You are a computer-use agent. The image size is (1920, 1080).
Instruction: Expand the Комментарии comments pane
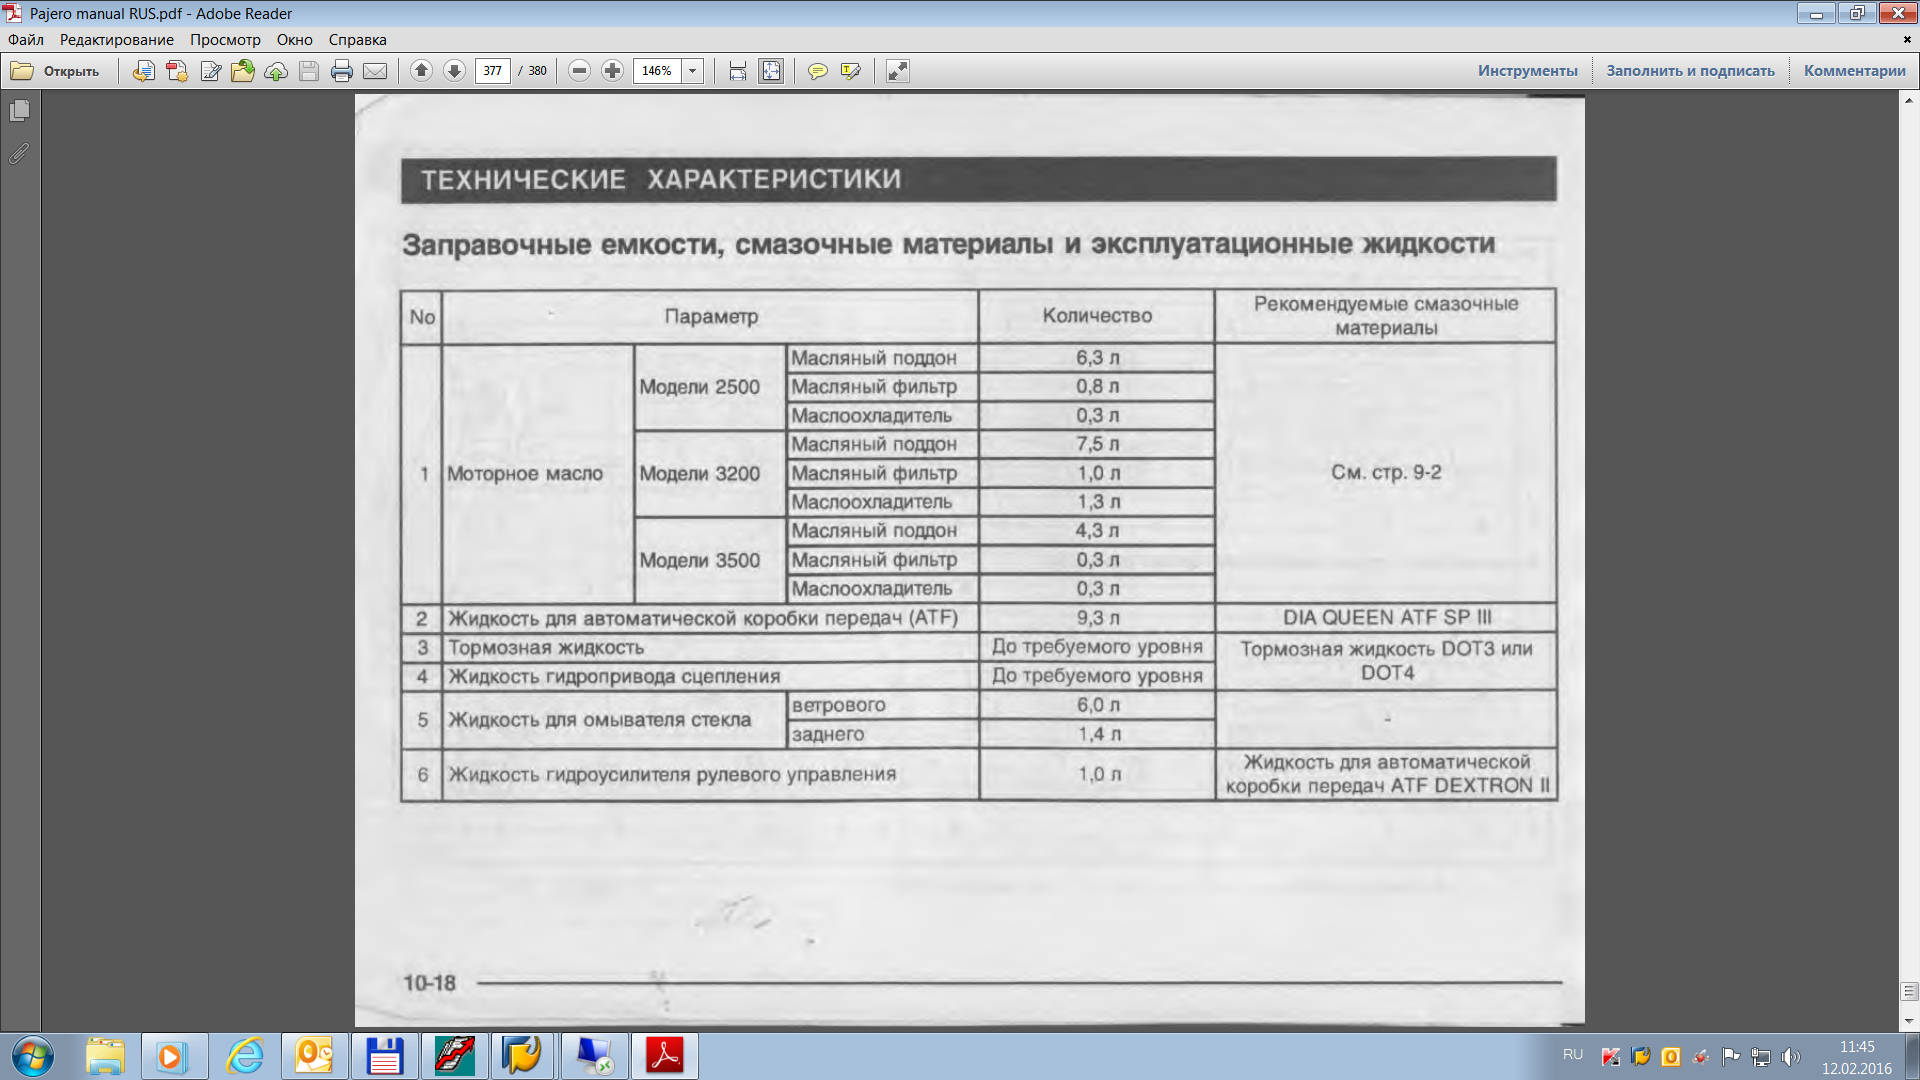pos(1854,71)
